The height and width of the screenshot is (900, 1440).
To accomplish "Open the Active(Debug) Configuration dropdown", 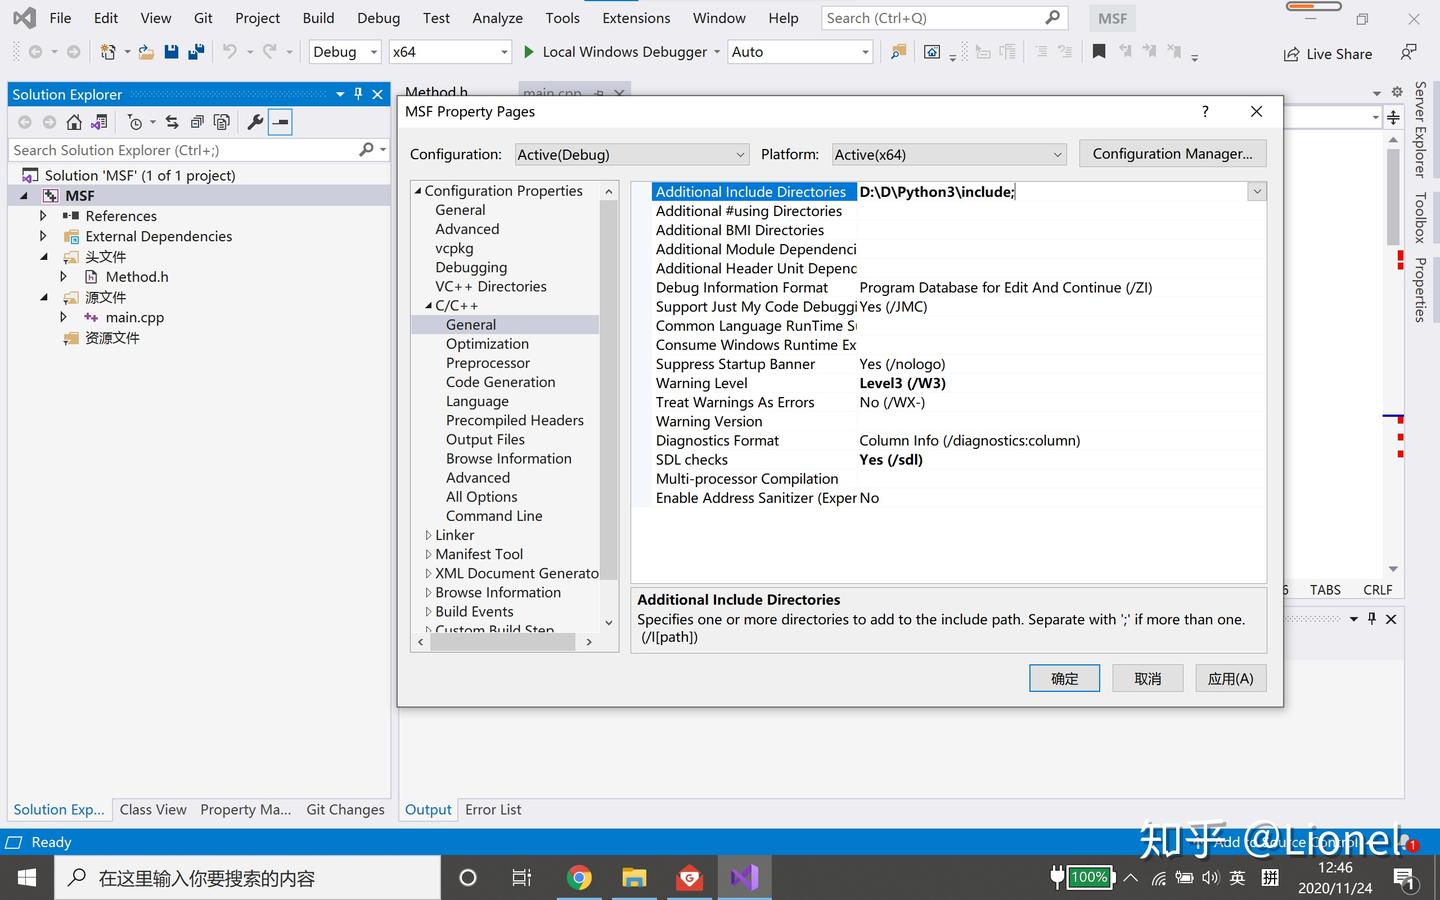I will point(631,154).
